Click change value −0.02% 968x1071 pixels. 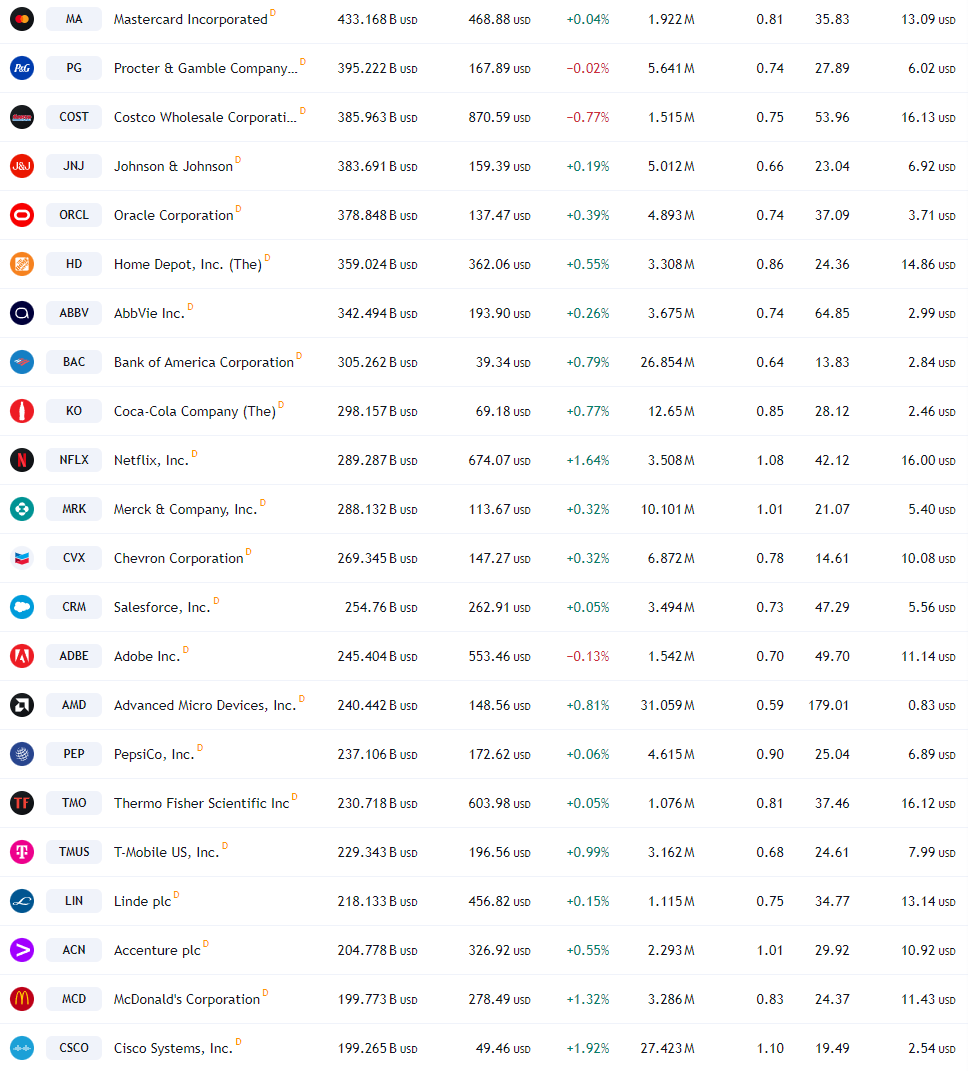(587, 68)
